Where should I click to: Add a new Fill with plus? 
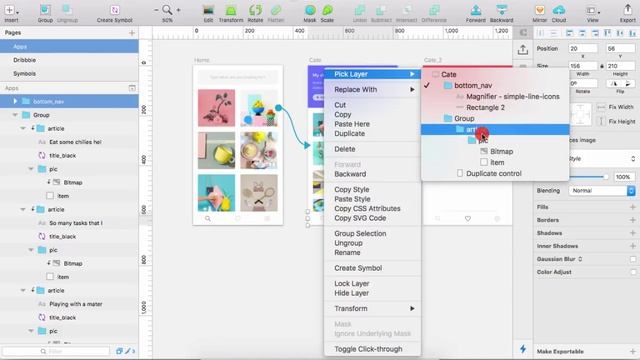pyautogui.click(x=633, y=207)
